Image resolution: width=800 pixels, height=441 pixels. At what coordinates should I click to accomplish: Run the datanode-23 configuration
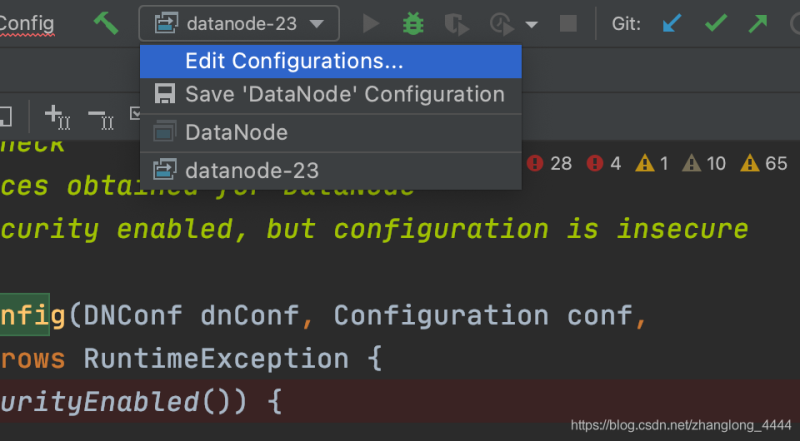point(371,23)
